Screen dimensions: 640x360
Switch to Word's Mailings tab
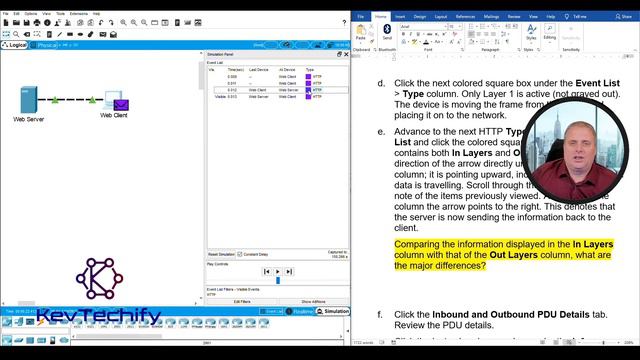point(491,17)
